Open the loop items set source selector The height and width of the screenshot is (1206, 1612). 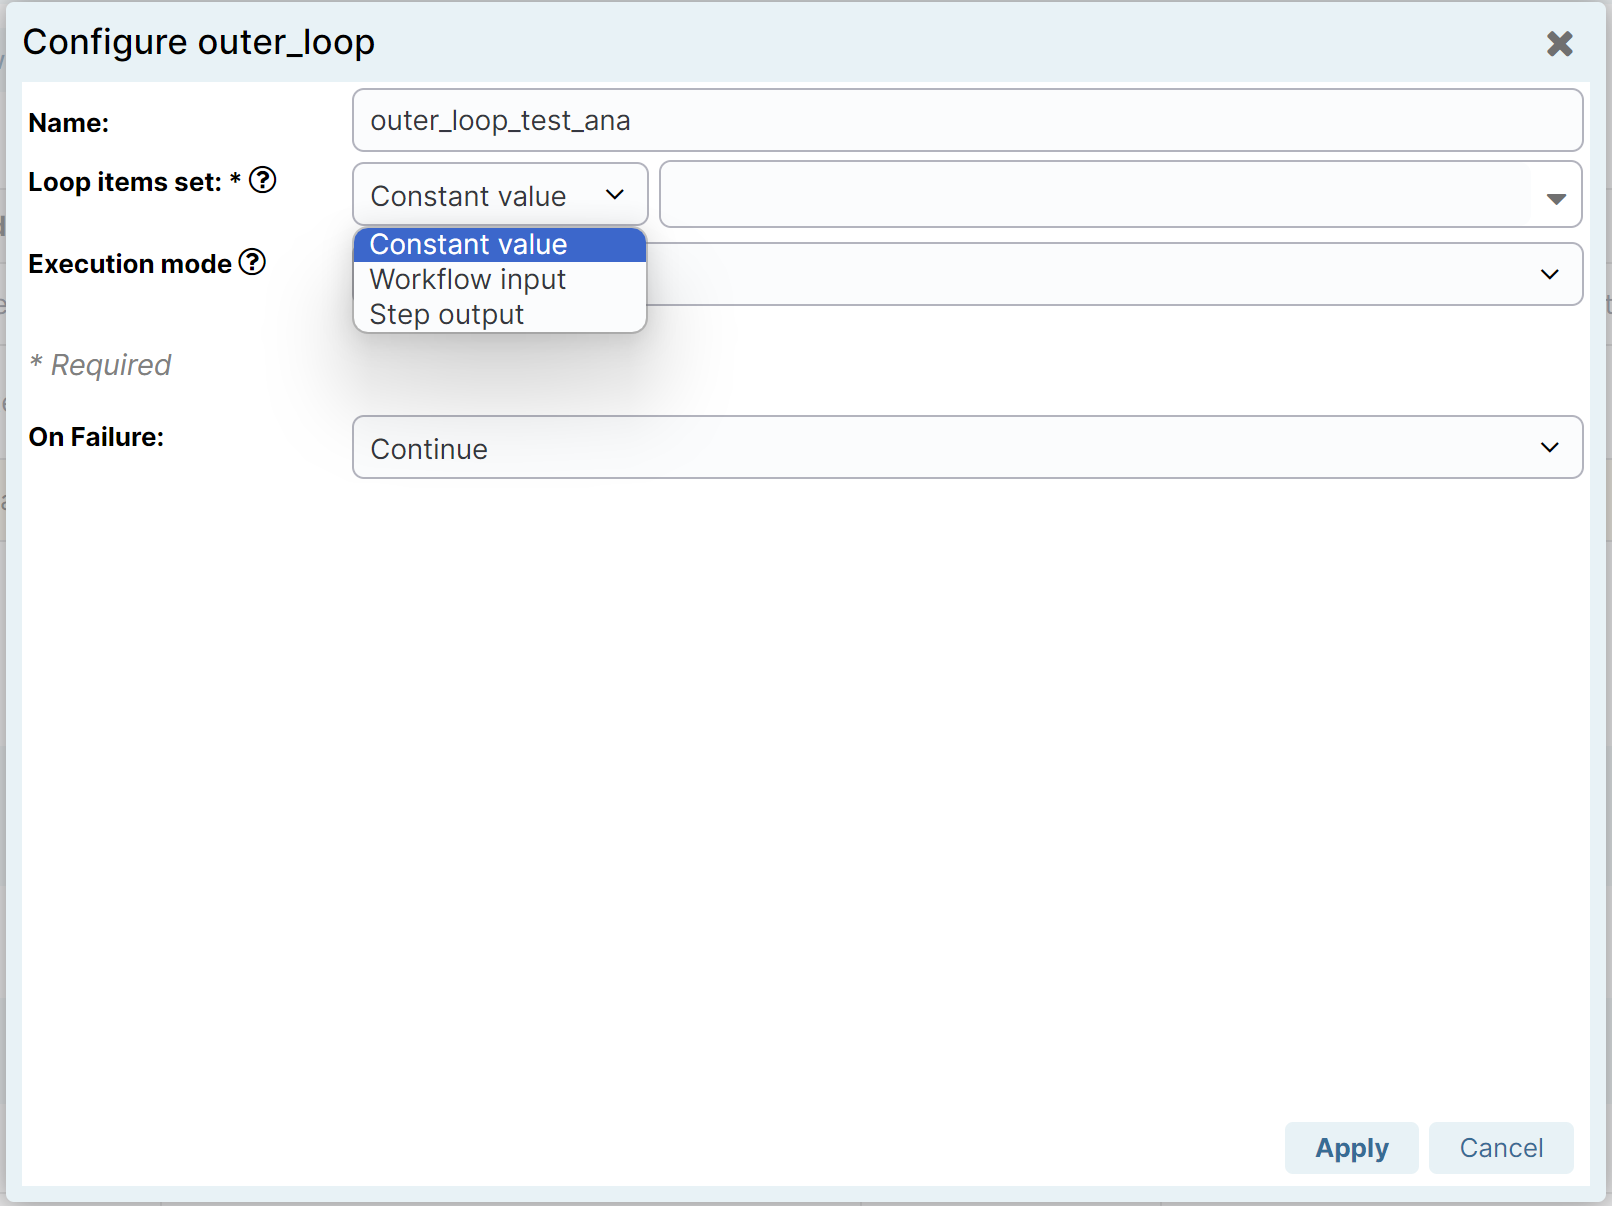499,195
